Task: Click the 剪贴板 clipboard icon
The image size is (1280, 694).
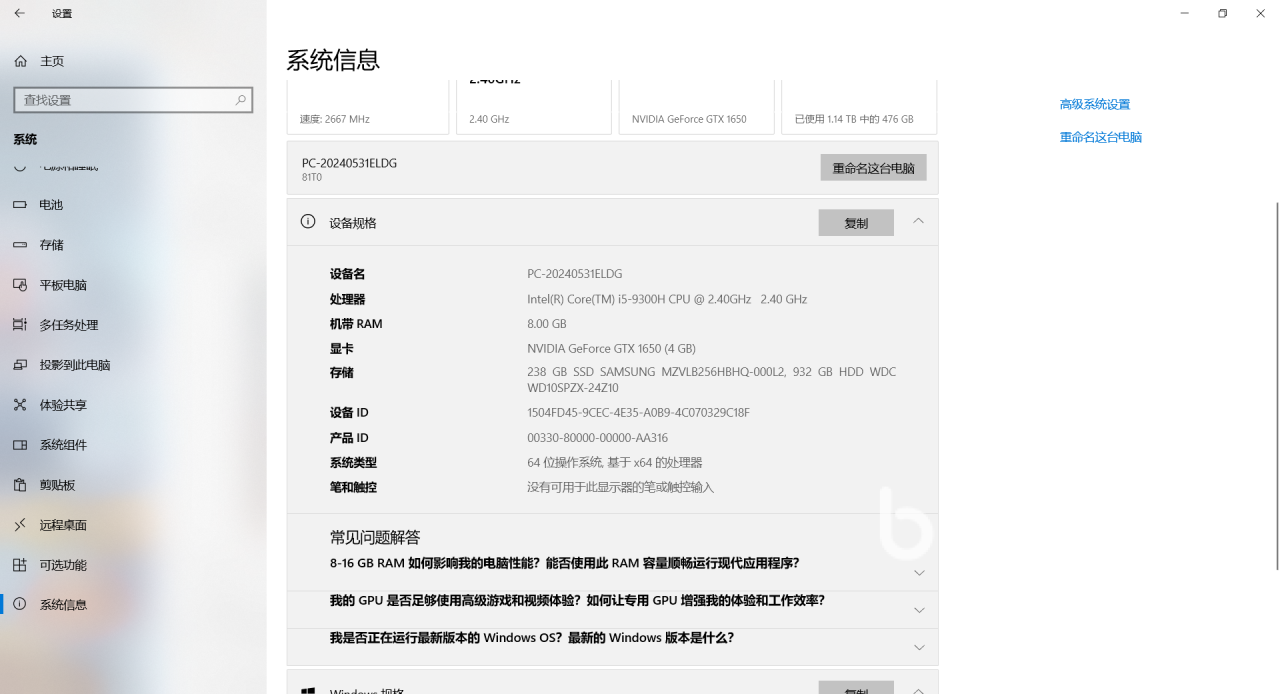Action: 20,485
